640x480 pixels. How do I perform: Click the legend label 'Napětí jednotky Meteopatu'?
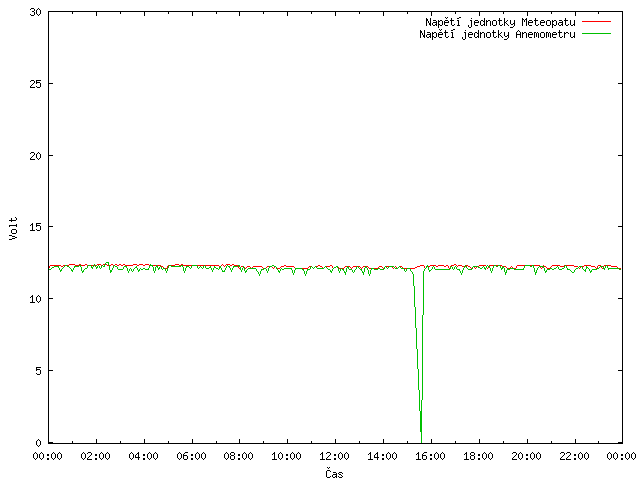pyautogui.click(x=500, y=22)
